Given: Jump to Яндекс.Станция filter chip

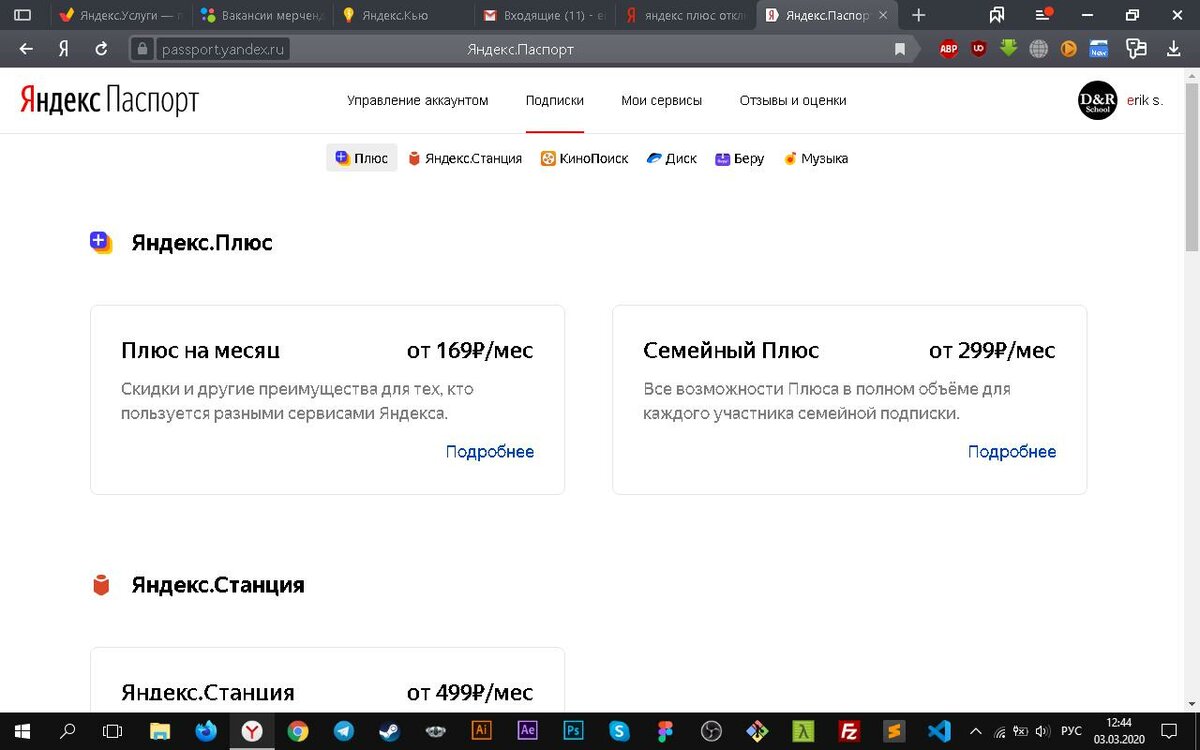Looking at the screenshot, I should coord(465,158).
